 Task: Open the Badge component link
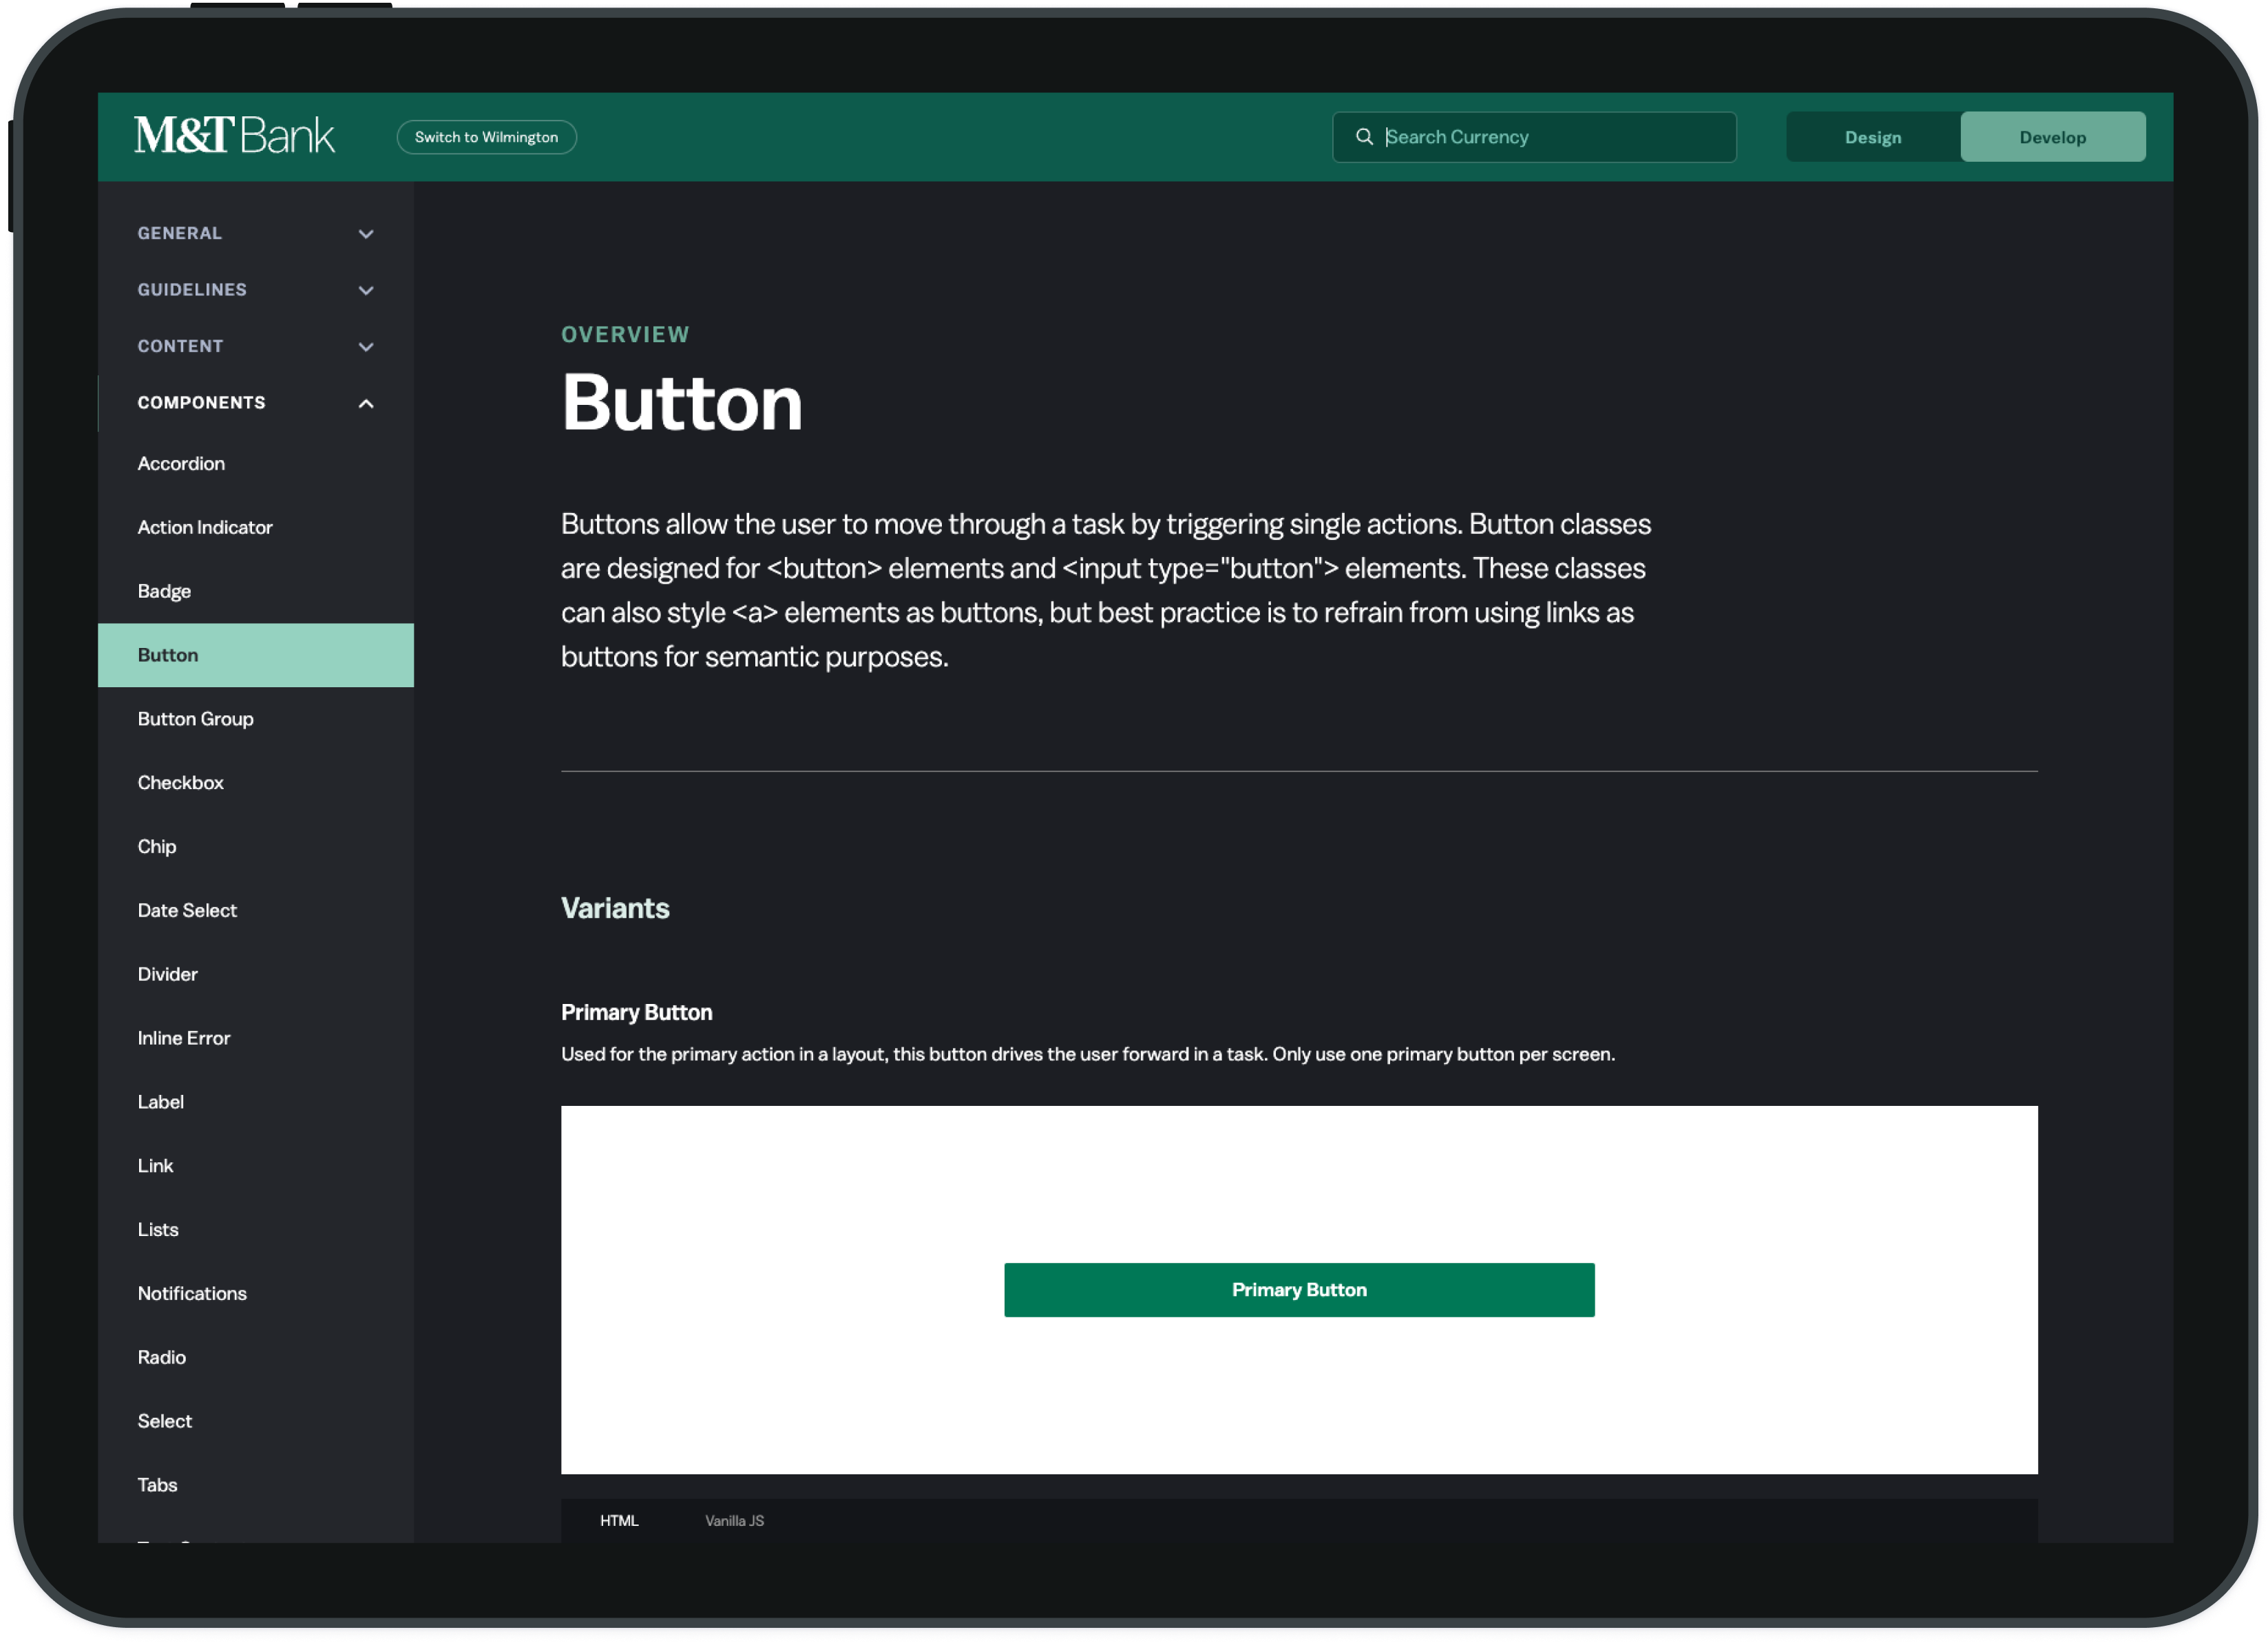point(164,591)
